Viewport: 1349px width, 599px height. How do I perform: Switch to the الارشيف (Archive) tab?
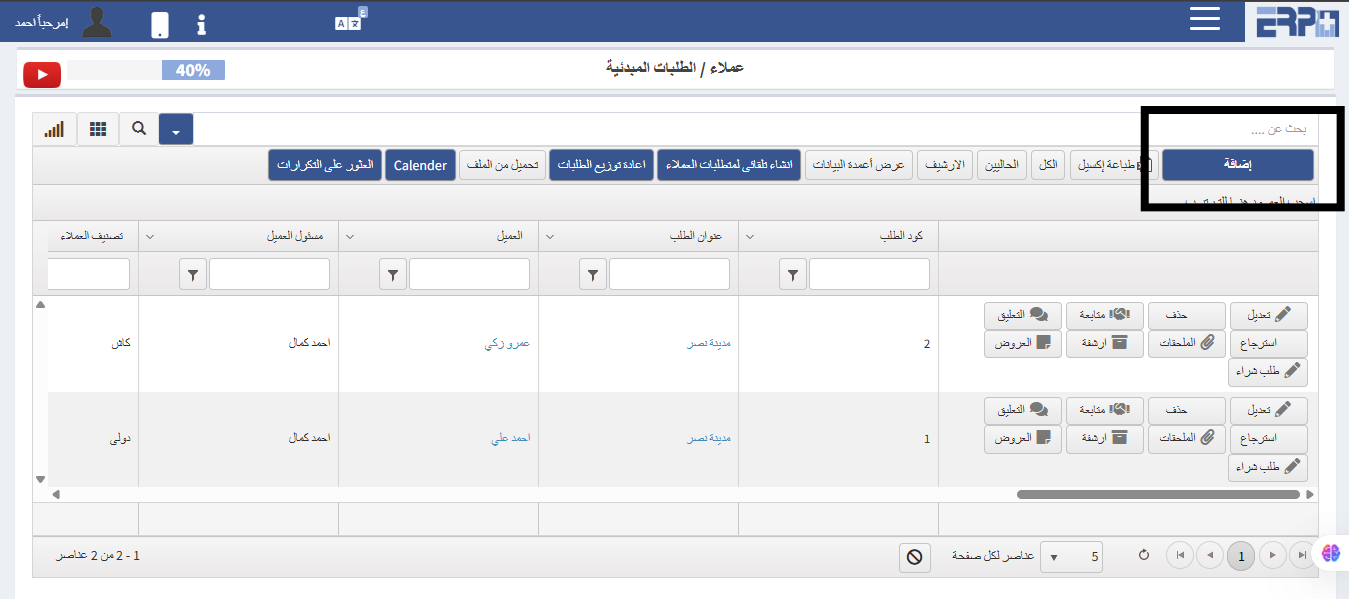click(x=946, y=164)
